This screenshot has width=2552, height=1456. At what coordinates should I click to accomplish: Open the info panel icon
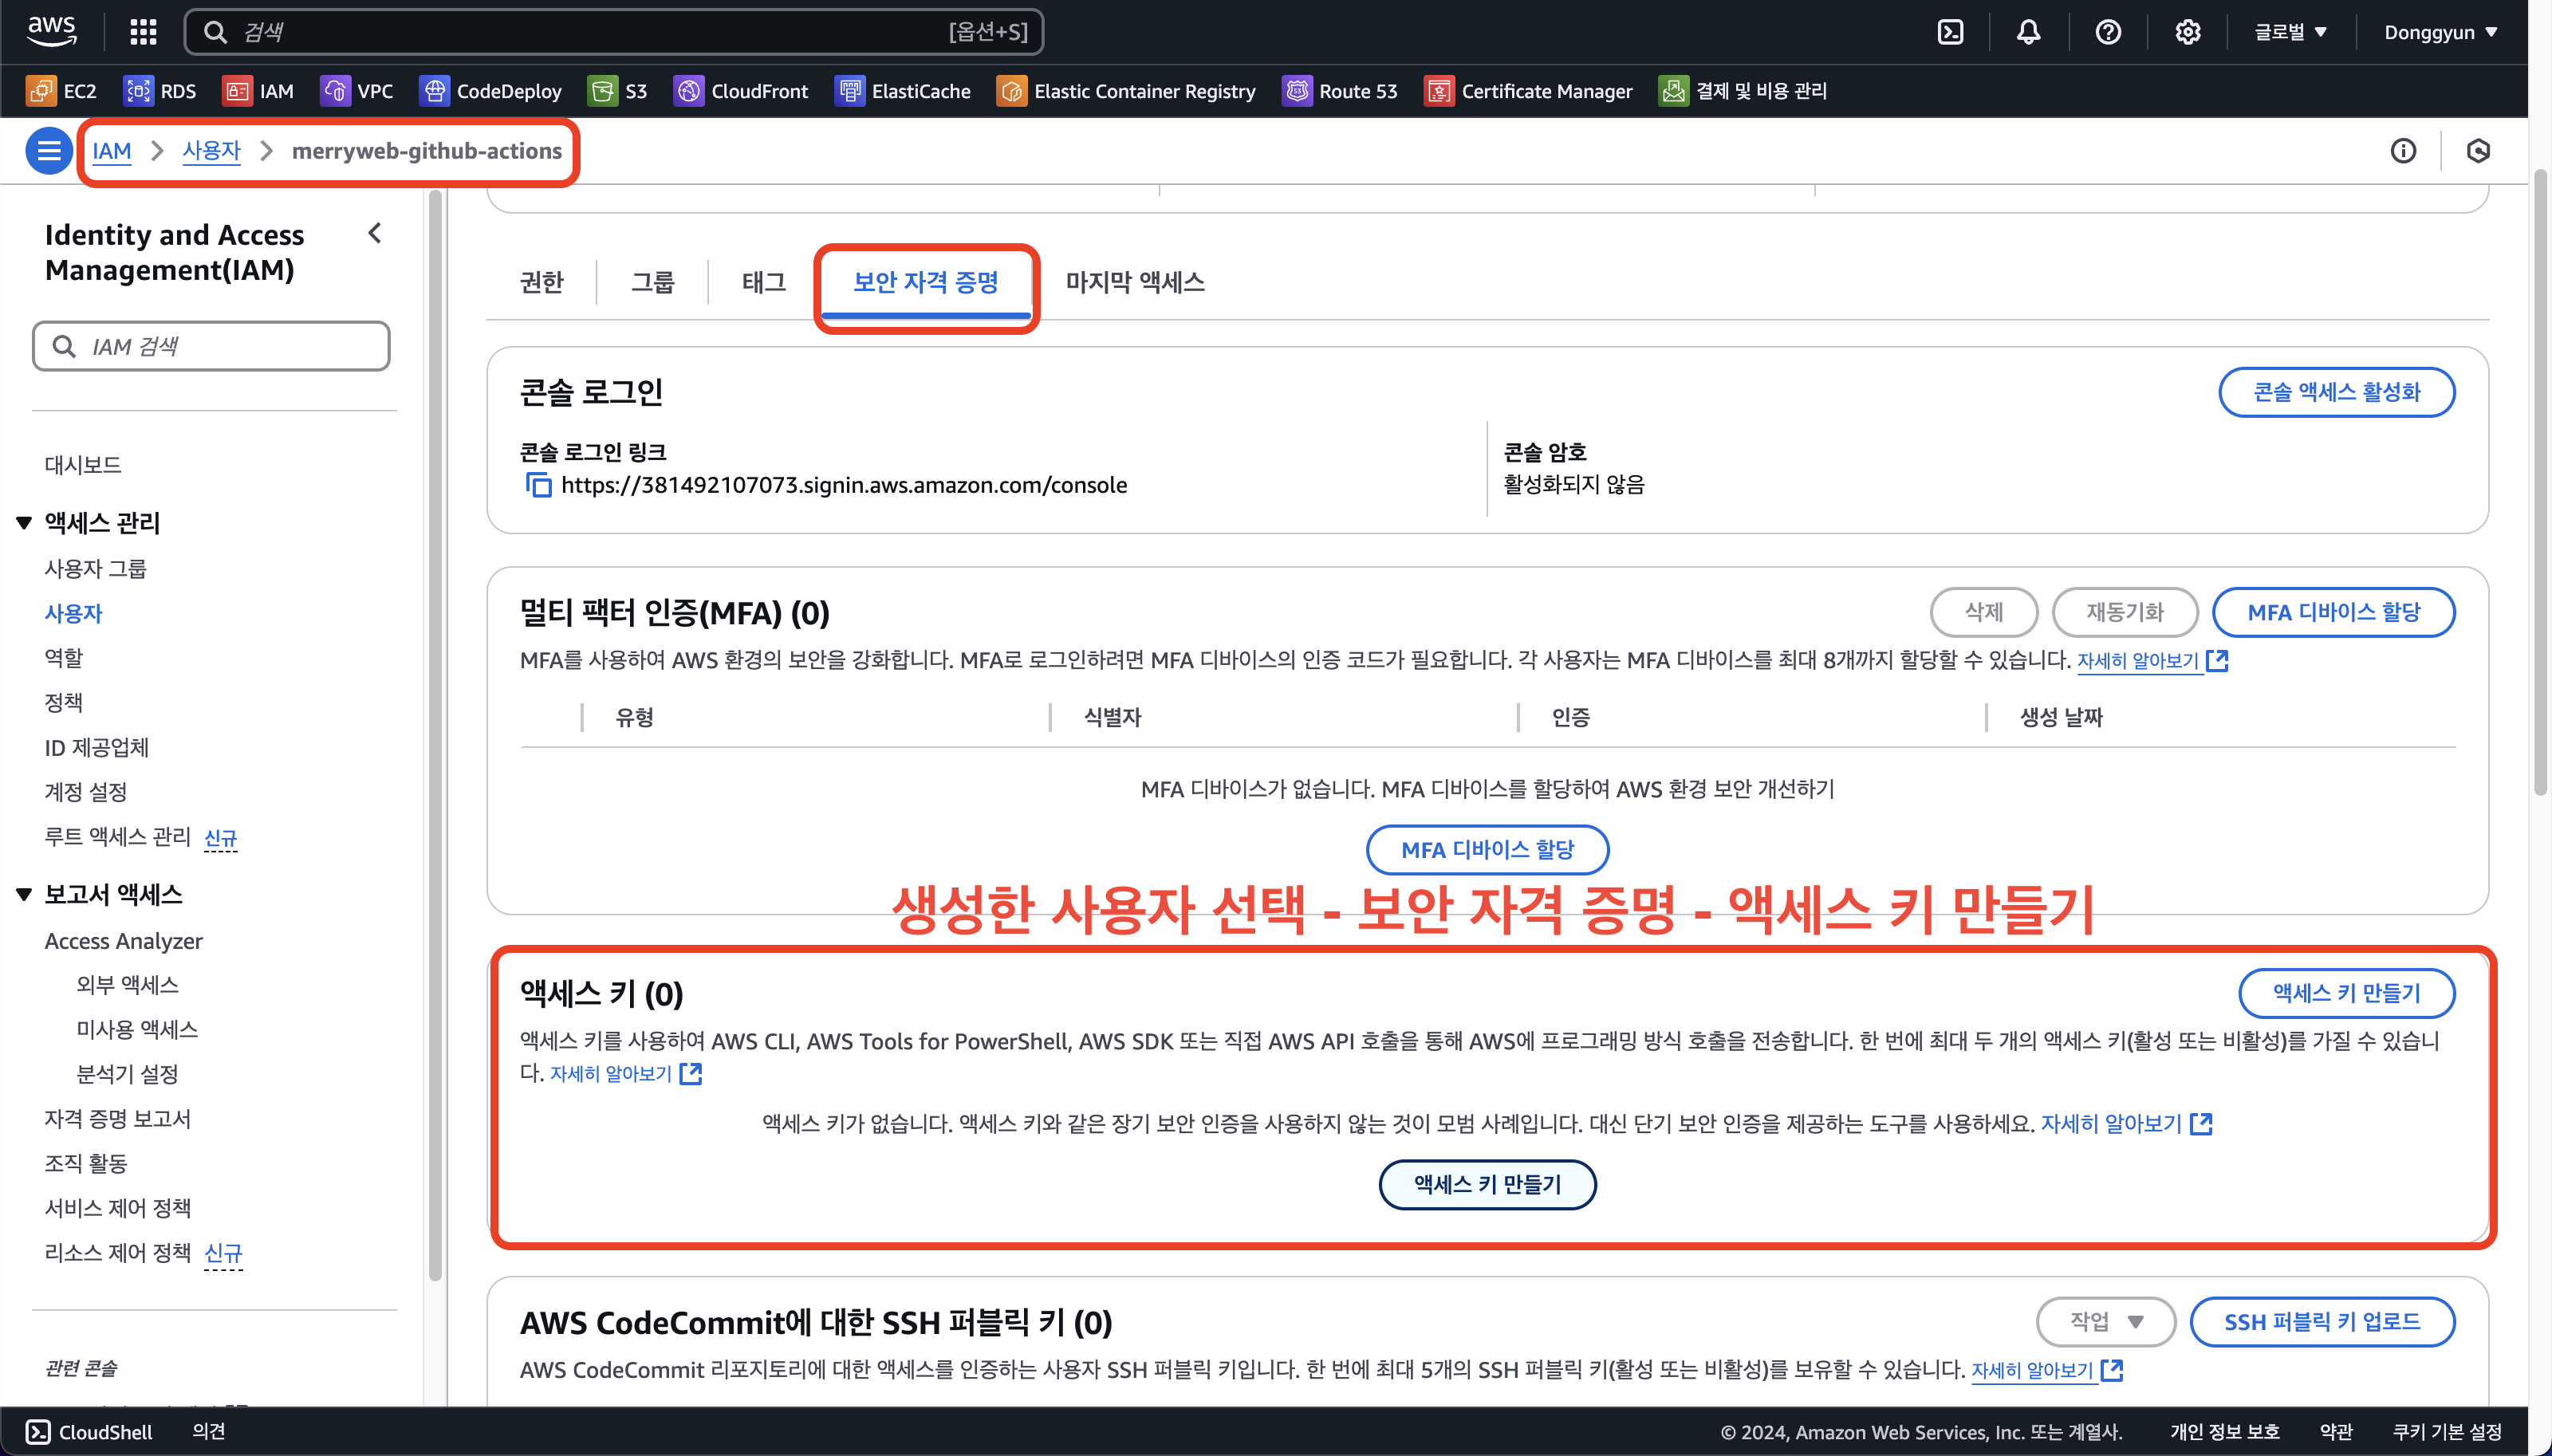(x=2403, y=151)
